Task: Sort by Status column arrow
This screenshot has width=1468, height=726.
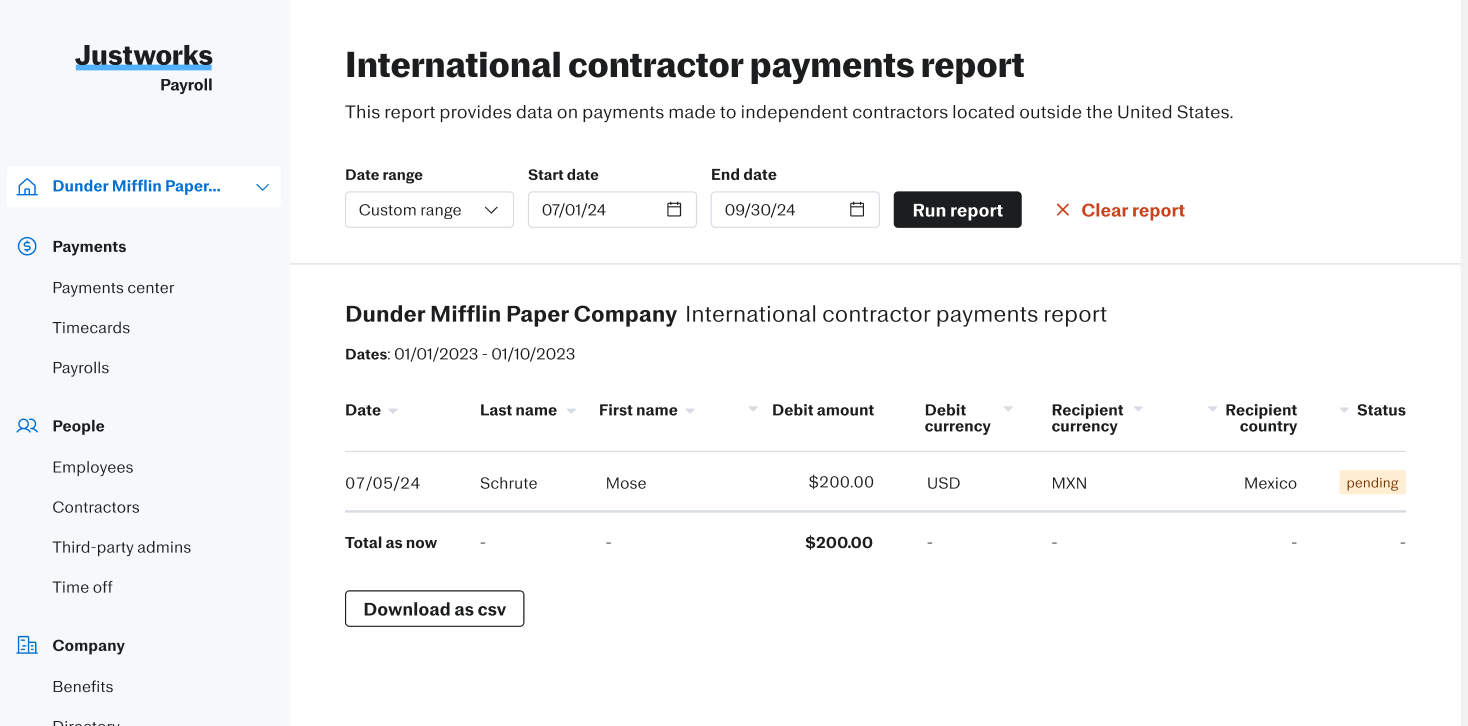Action: coord(1344,410)
